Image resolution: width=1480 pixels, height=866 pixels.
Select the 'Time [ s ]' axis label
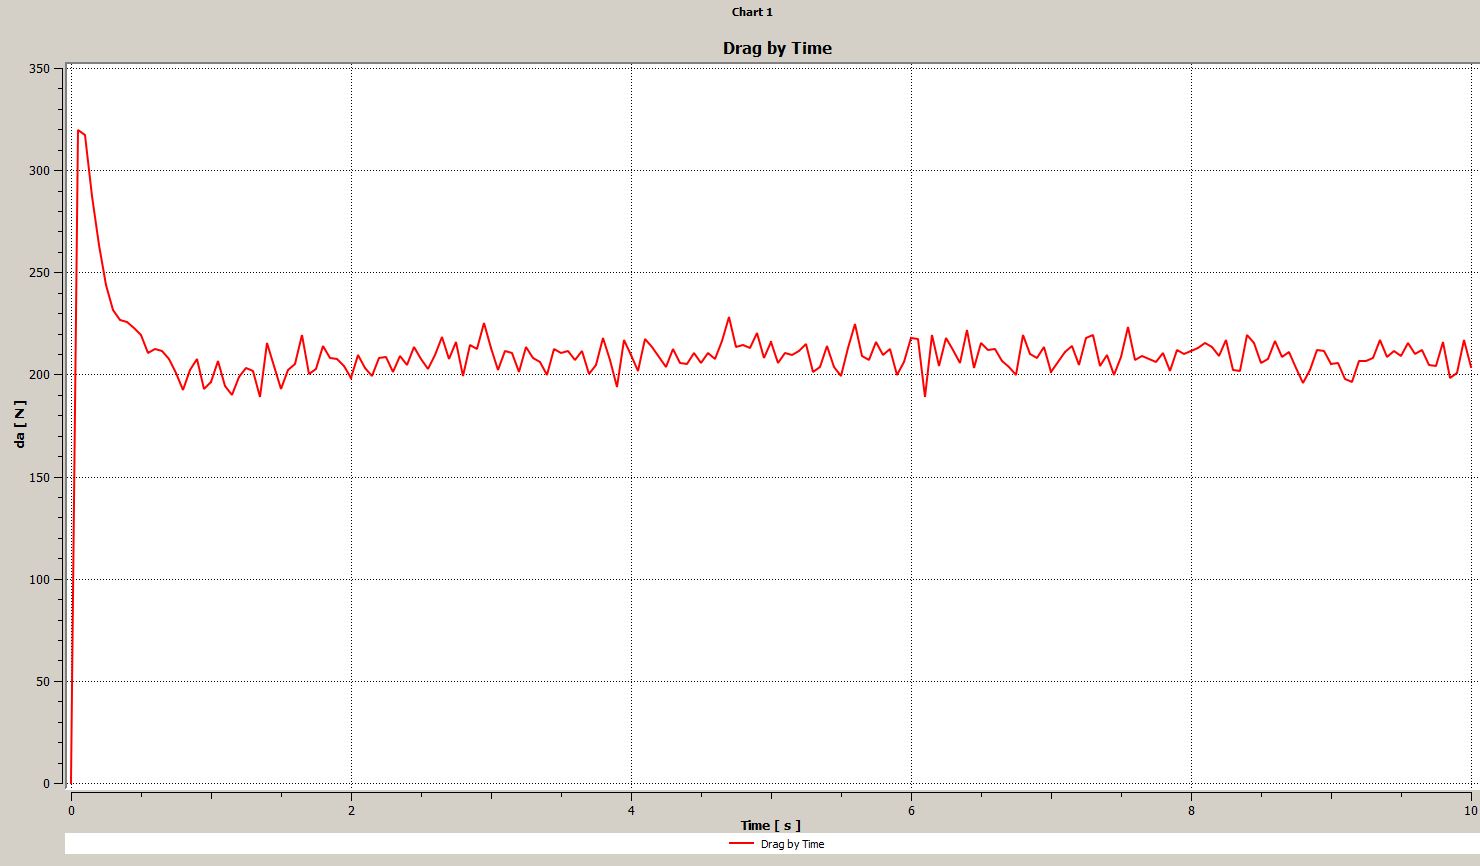pyautogui.click(x=770, y=825)
